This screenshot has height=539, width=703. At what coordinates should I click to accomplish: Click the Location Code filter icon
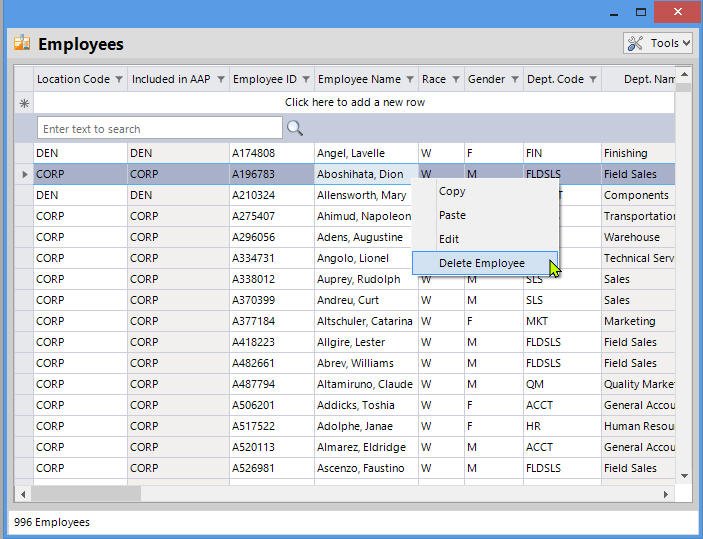pos(119,79)
